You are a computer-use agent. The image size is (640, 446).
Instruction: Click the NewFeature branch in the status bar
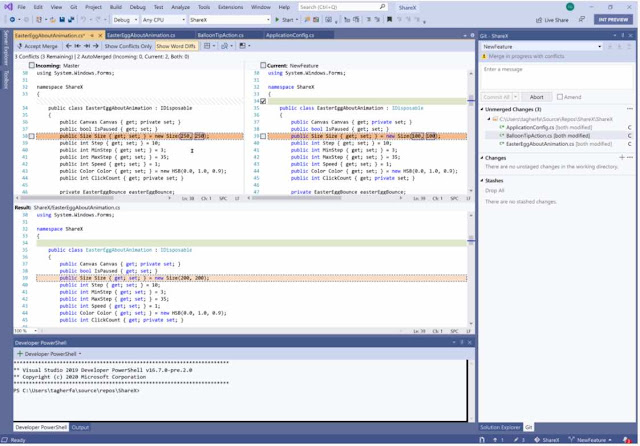click(x=590, y=440)
